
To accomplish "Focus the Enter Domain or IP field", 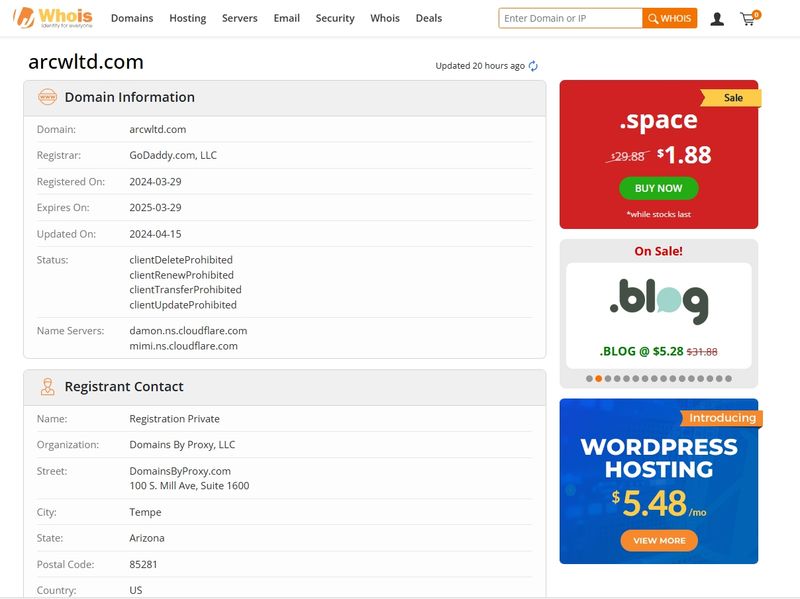I will coord(570,18).
